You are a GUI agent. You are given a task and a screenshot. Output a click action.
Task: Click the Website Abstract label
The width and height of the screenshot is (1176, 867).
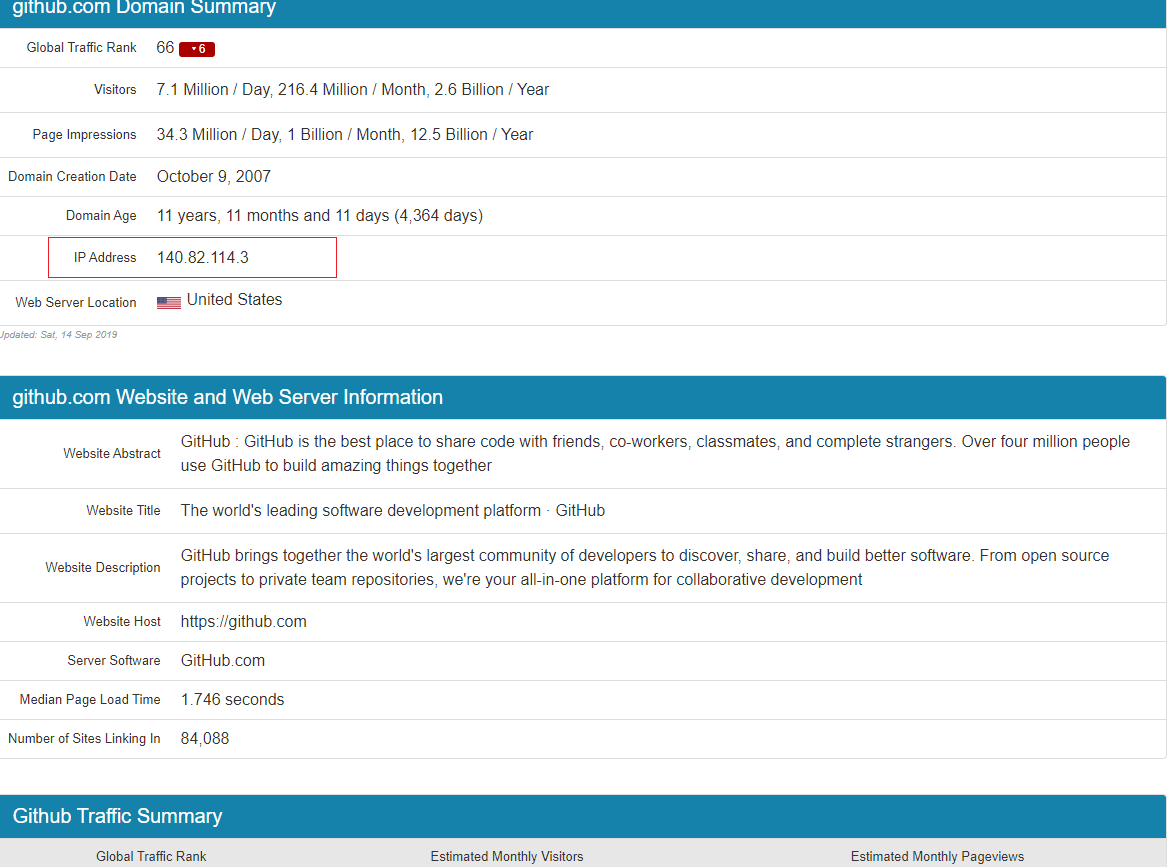pyautogui.click(x=112, y=453)
